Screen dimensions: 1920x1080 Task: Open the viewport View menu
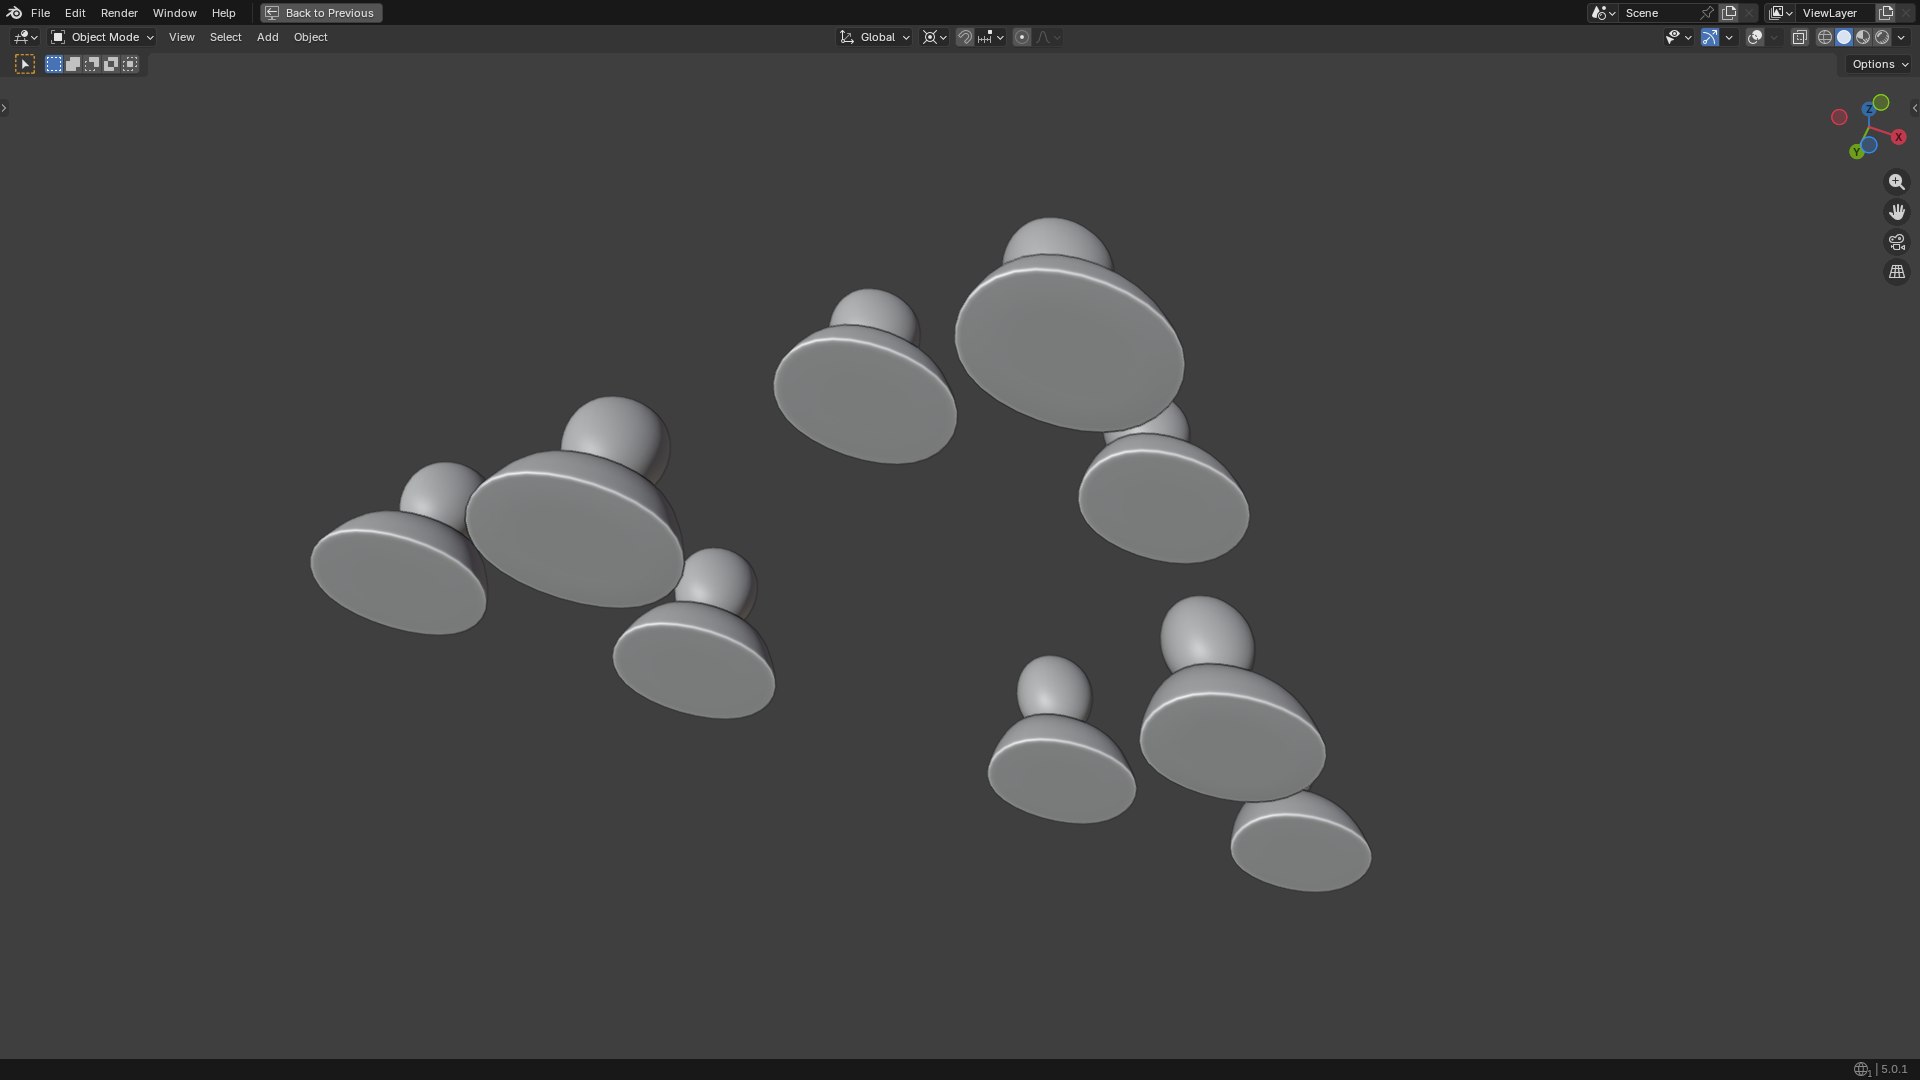tap(181, 37)
